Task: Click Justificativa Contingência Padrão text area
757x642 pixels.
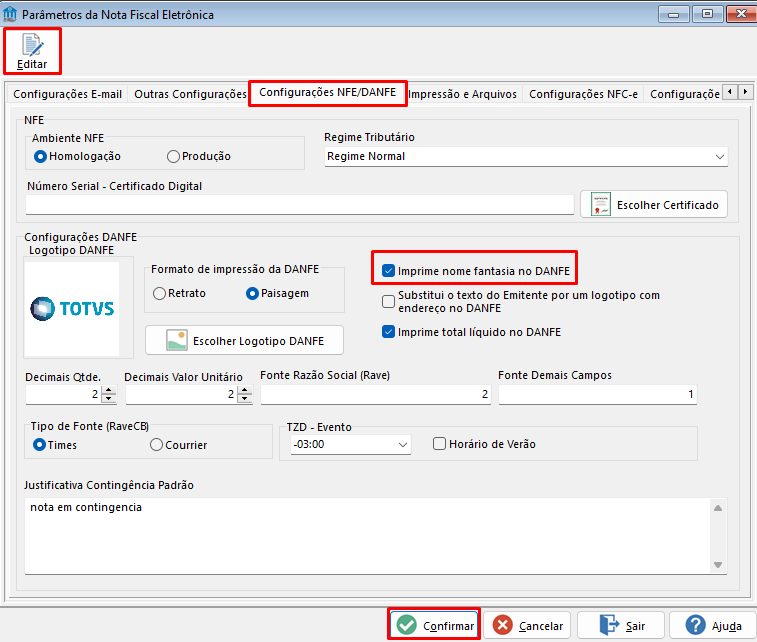Action: (x=376, y=536)
